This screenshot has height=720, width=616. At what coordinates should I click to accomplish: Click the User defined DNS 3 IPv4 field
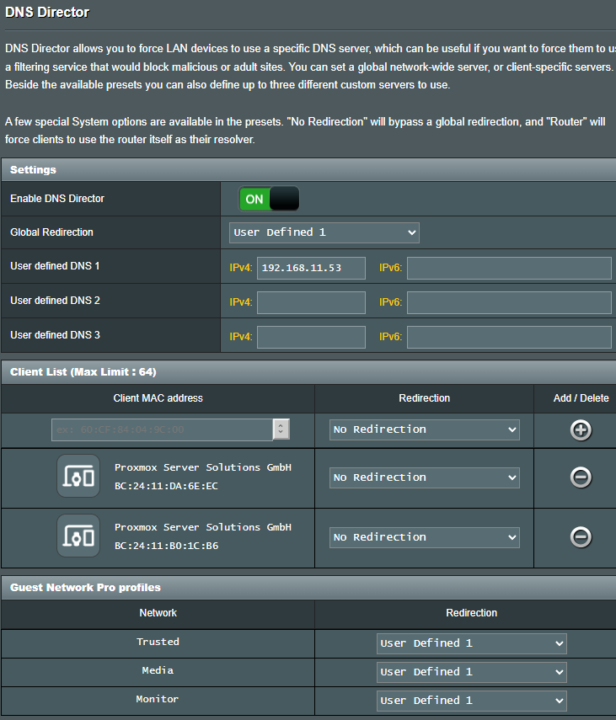click(311, 337)
